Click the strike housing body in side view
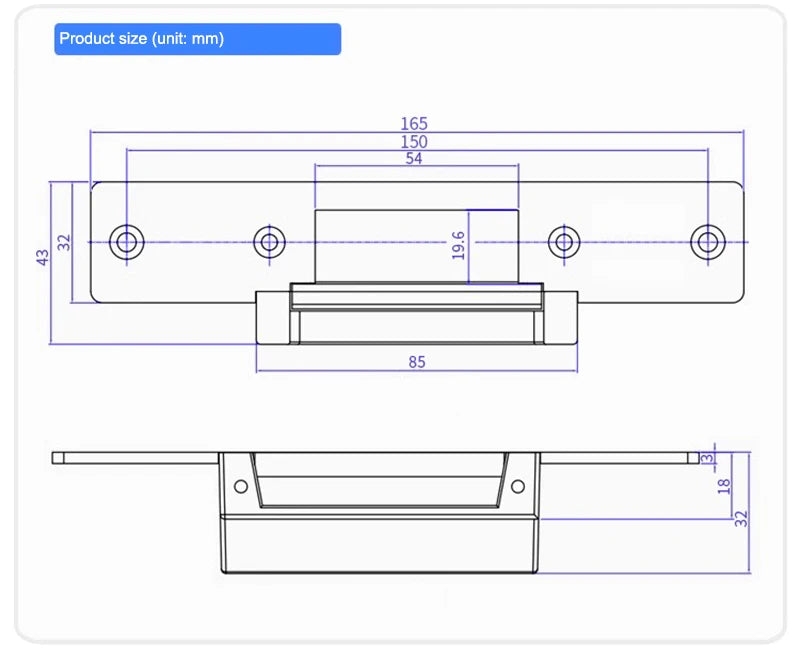This screenshot has width=800, height=663. coord(380,547)
